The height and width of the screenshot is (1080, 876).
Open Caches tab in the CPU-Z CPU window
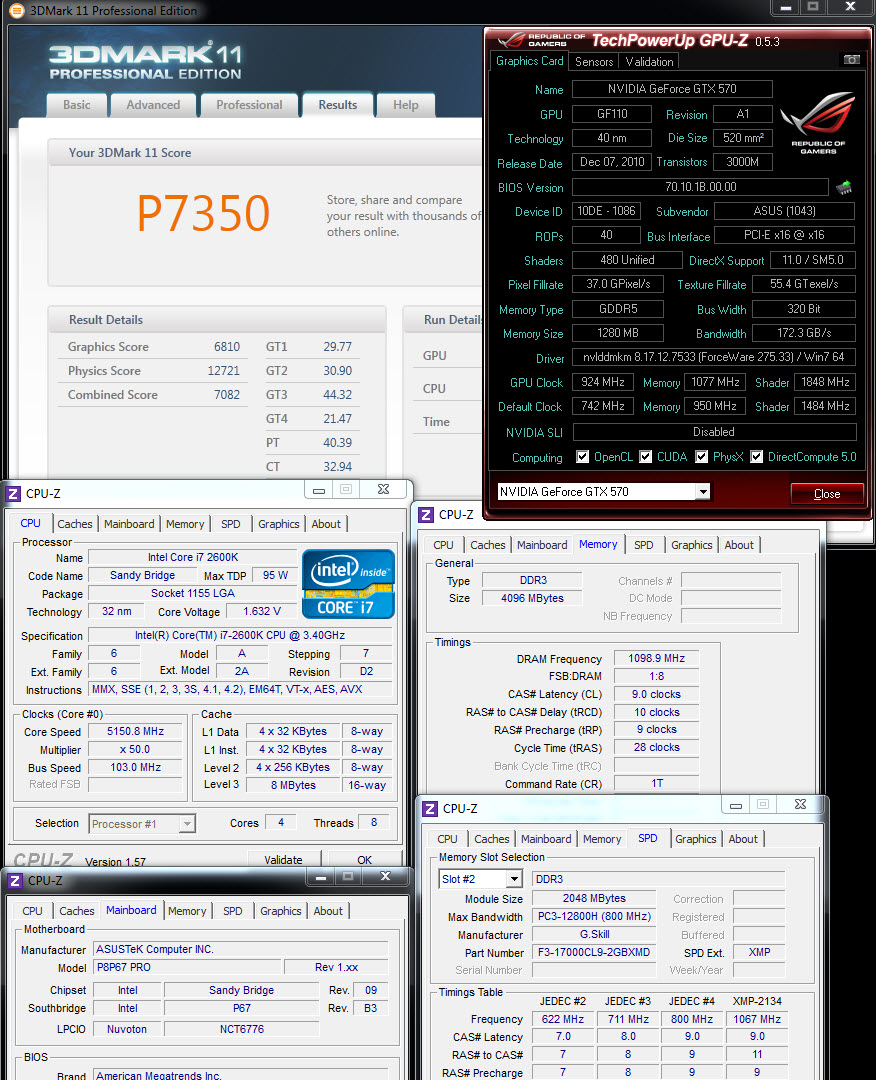coord(74,524)
